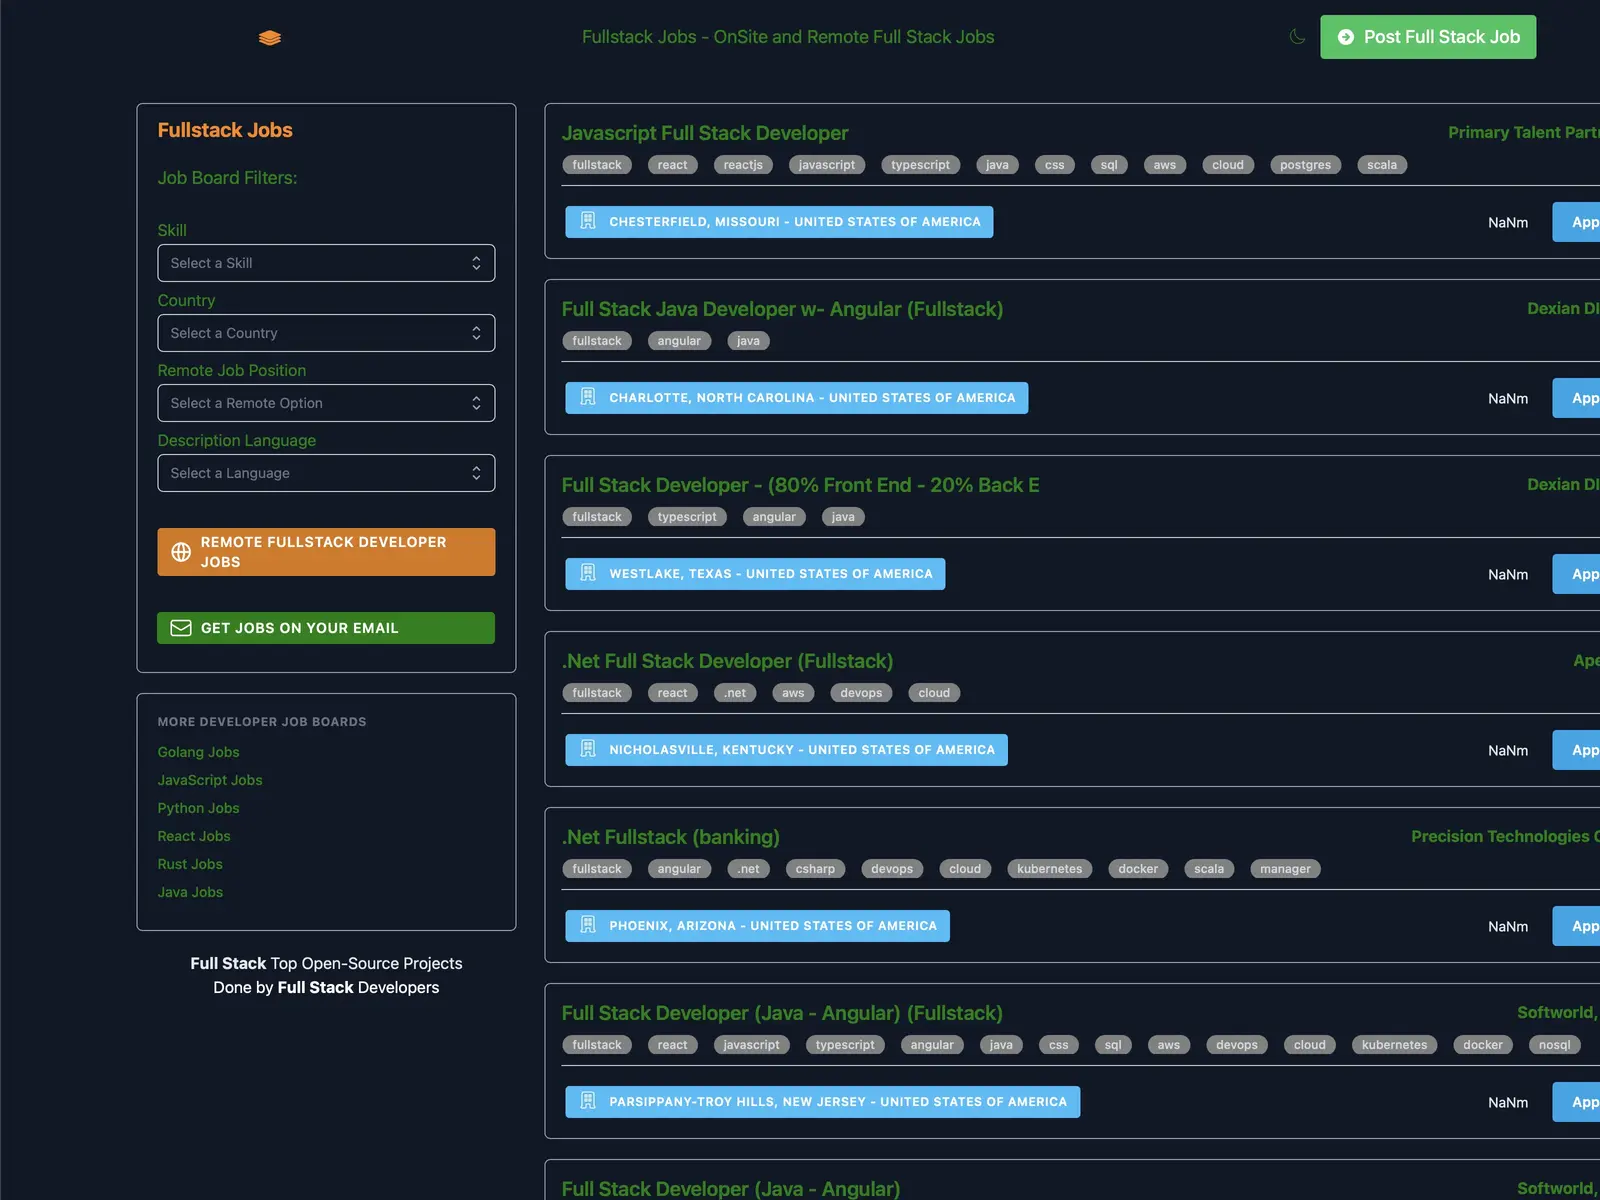Image resolution: width=1600 pixels, height=1200 pixels.
Task: Toggle dark mode with the moon icon
Action: coord(1297,37)
